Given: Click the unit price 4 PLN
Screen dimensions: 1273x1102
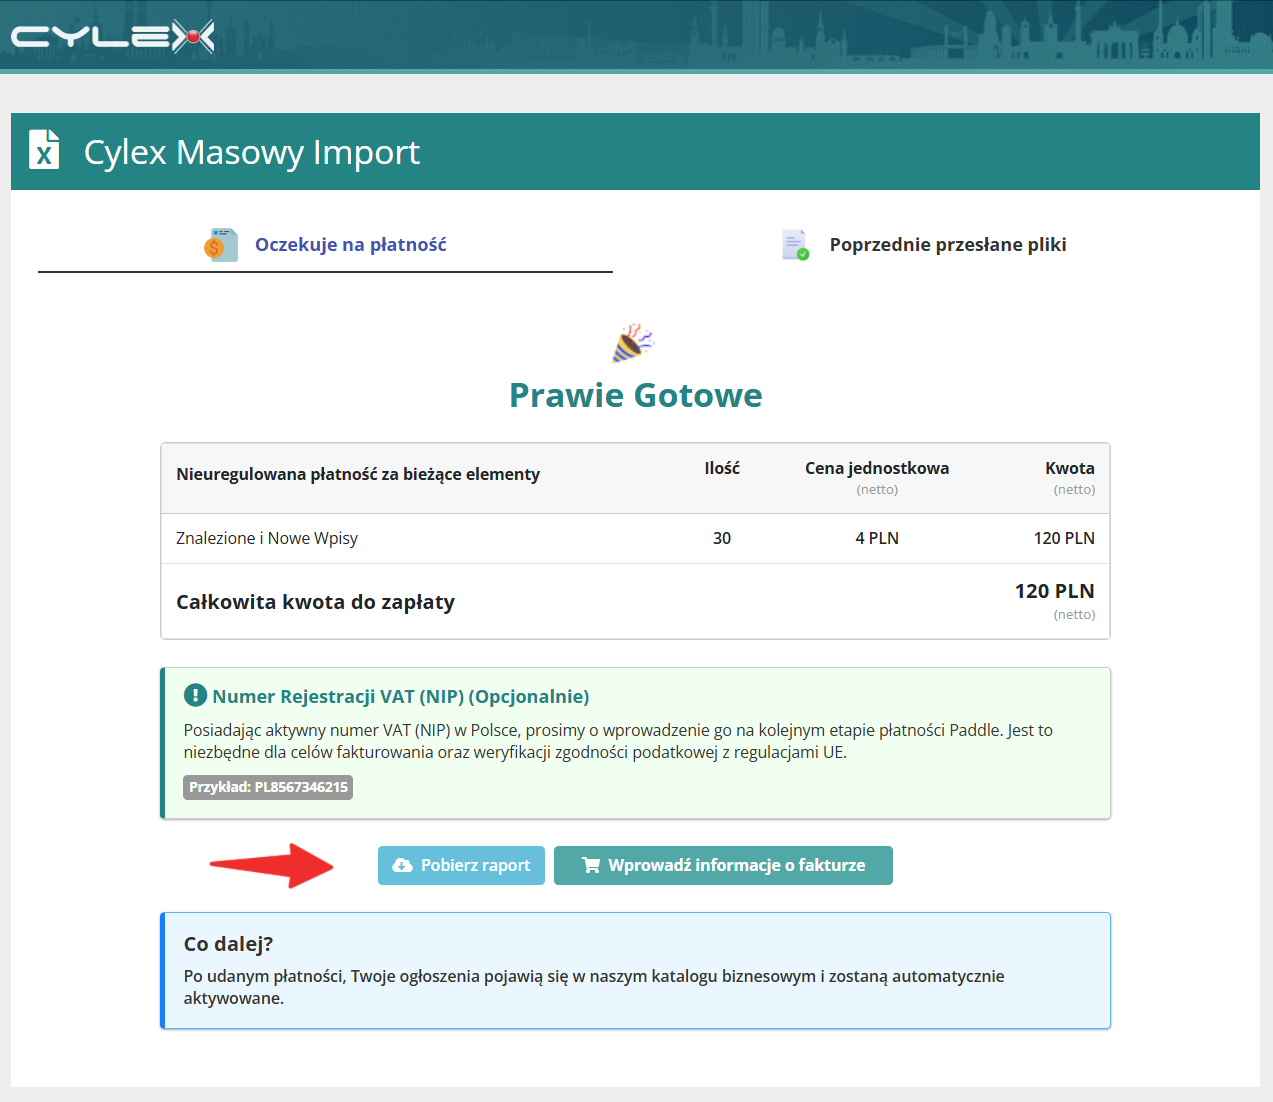Looking at the screenshot, I should (x=877, y=538).
